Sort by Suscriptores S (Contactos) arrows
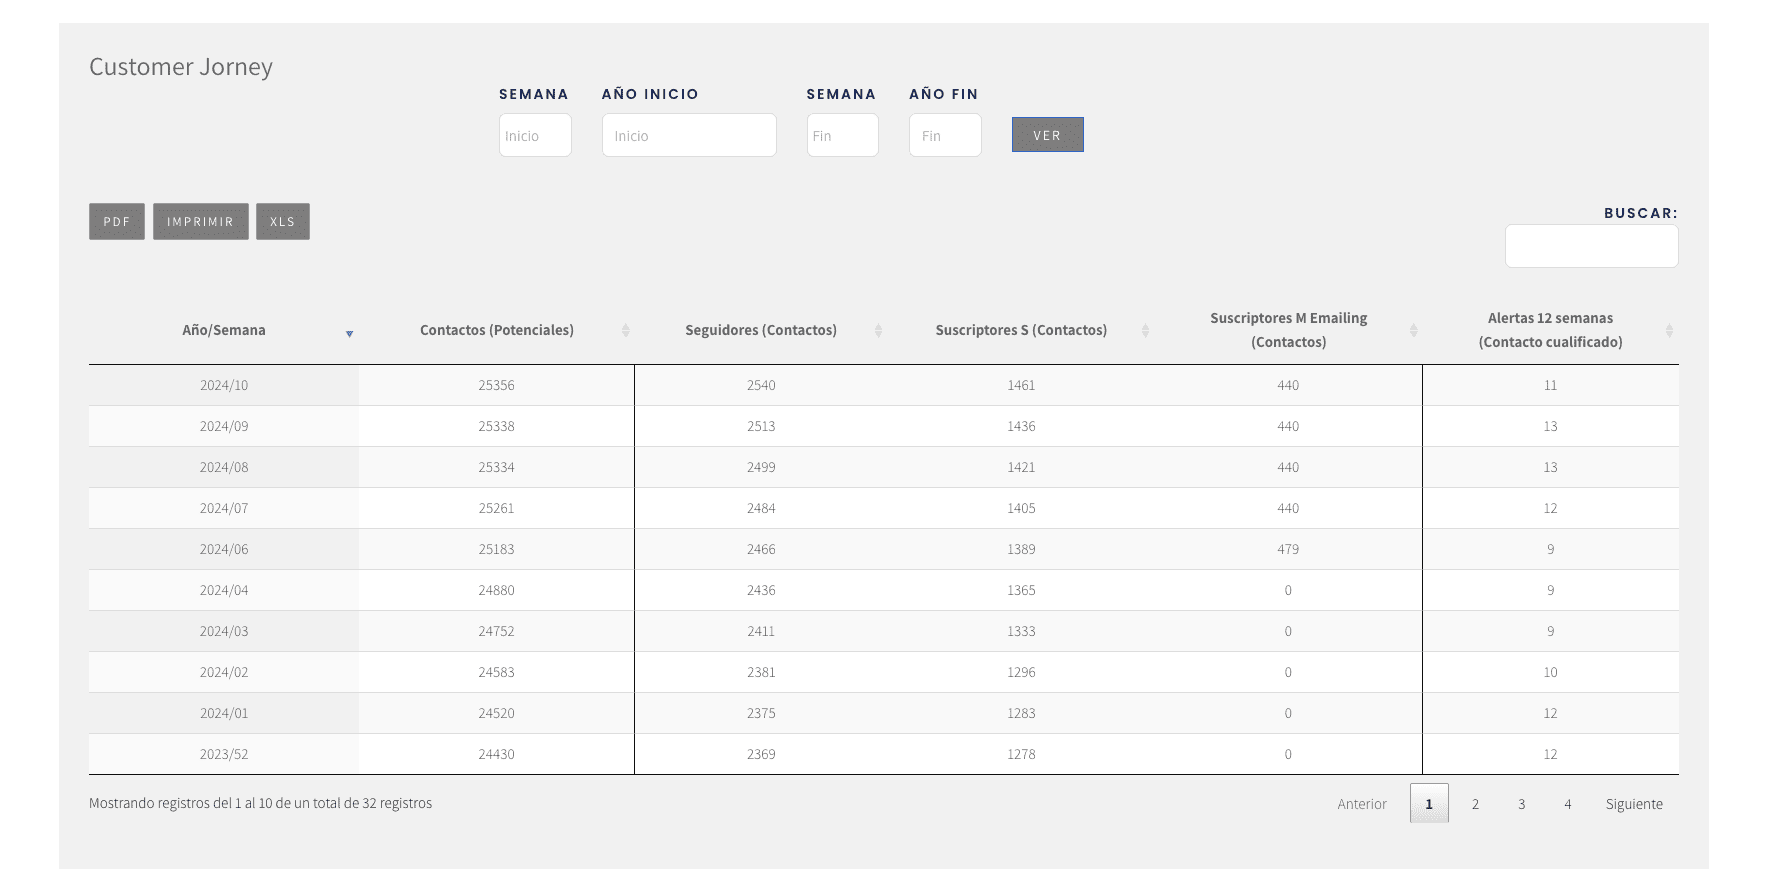Screen dimensions: 1770x886 [1145, 330]
